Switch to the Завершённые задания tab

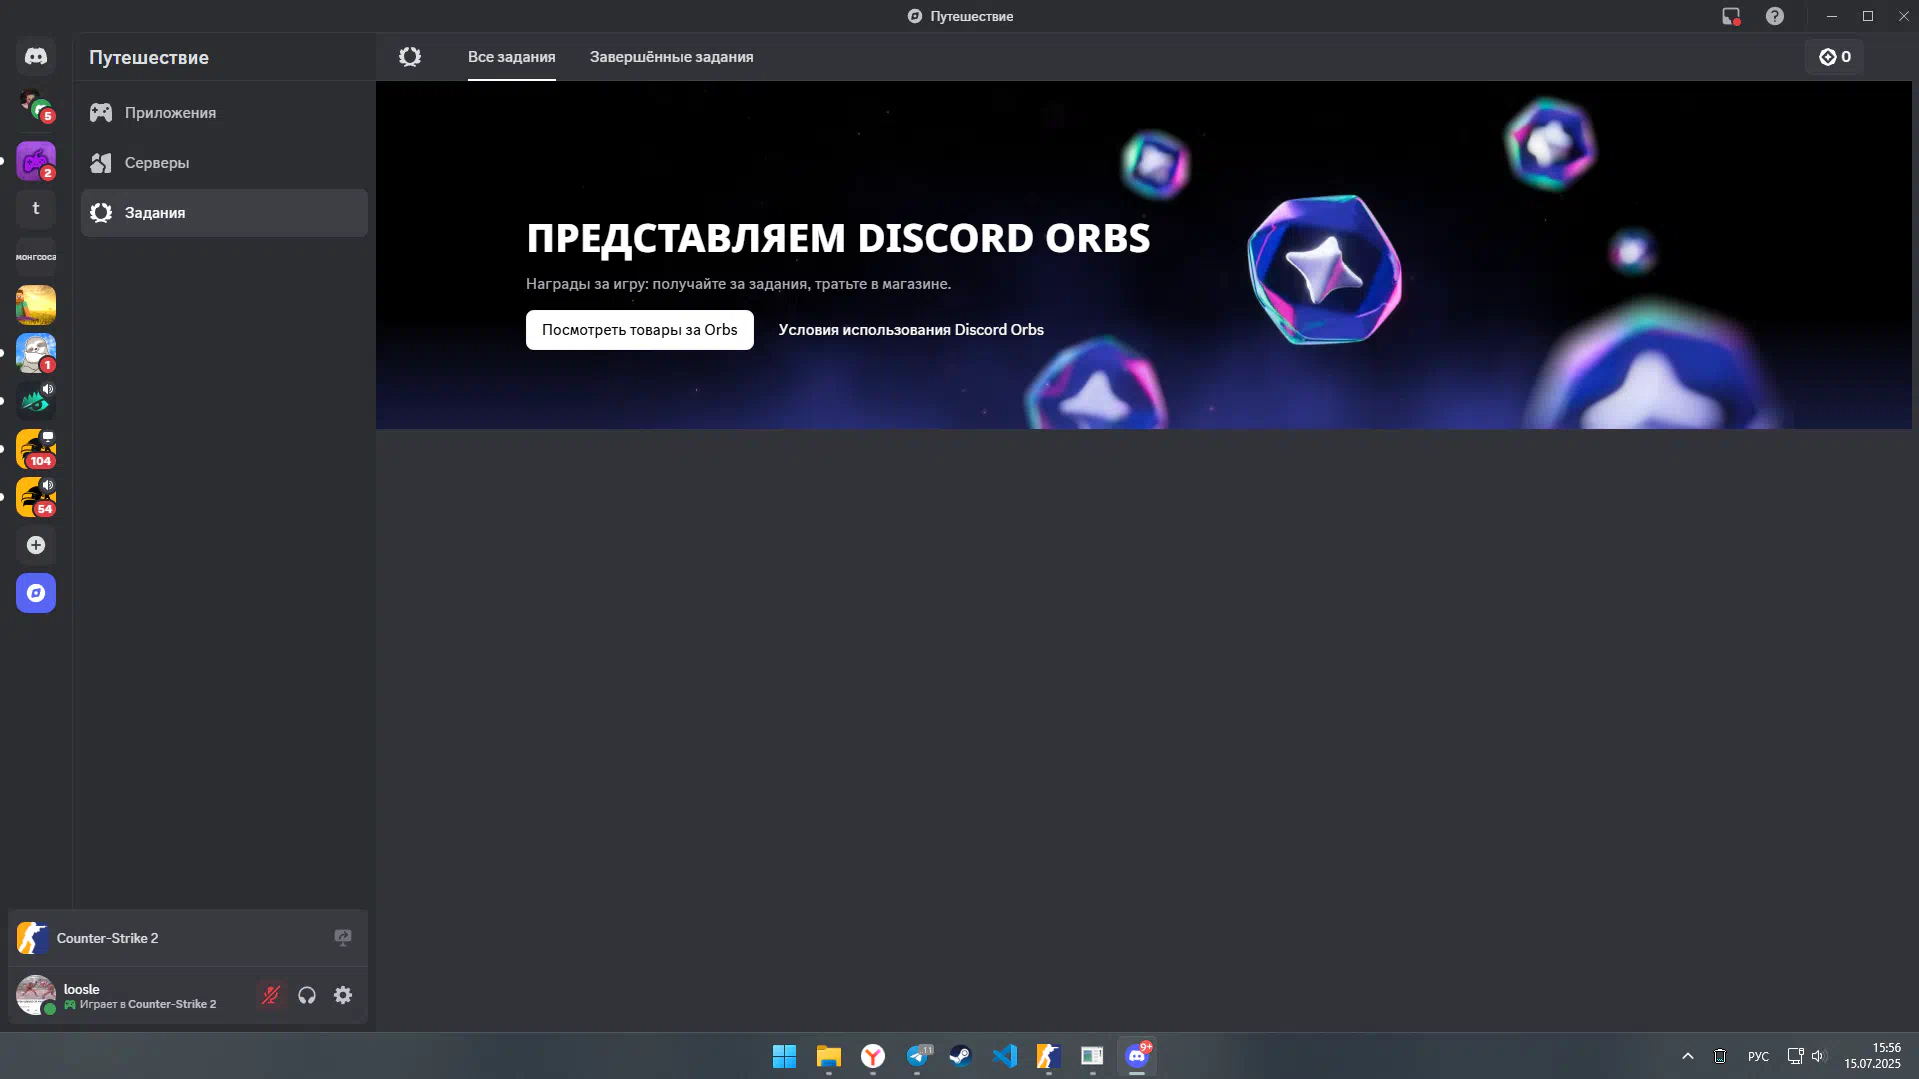[x=671, y=57]
